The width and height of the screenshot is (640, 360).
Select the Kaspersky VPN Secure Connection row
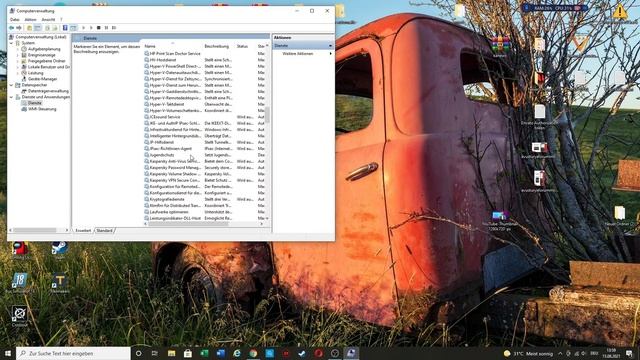click(x=204, y=180)
